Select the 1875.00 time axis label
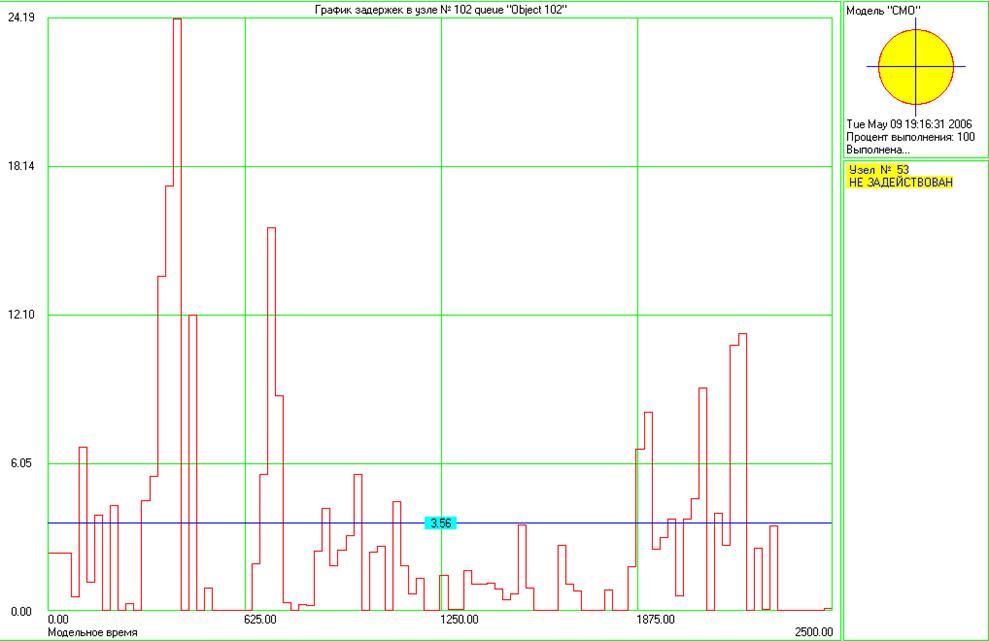Image resolution: width=989 pixels, height=641 pixels. (657, 620)
